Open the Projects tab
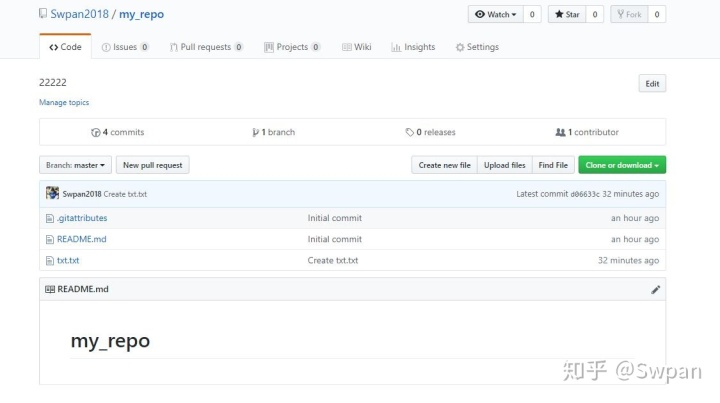This screenshot has height=403, width=720. pyautogui.click(x=292, y=47)
